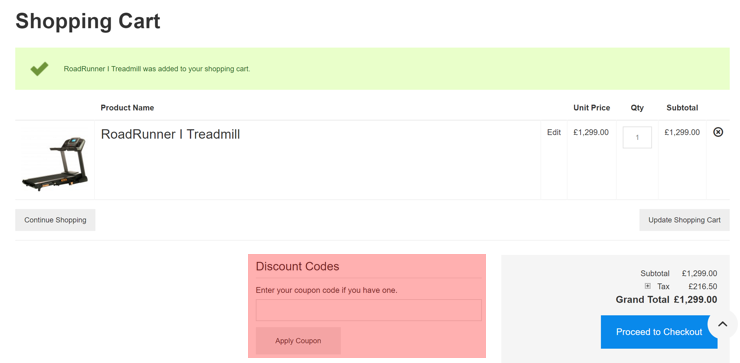Click the green success checkmark icon
This screenshot has width=740, height=363.
coord(39,69)
